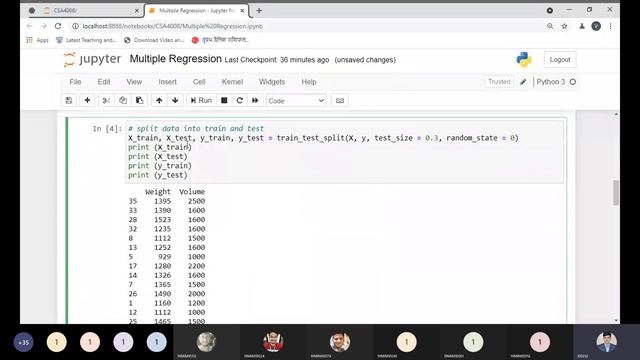Viewport: 640px width, 360px height.
Task: Move selected cell down with the arrow
Action: pos(175,100)
